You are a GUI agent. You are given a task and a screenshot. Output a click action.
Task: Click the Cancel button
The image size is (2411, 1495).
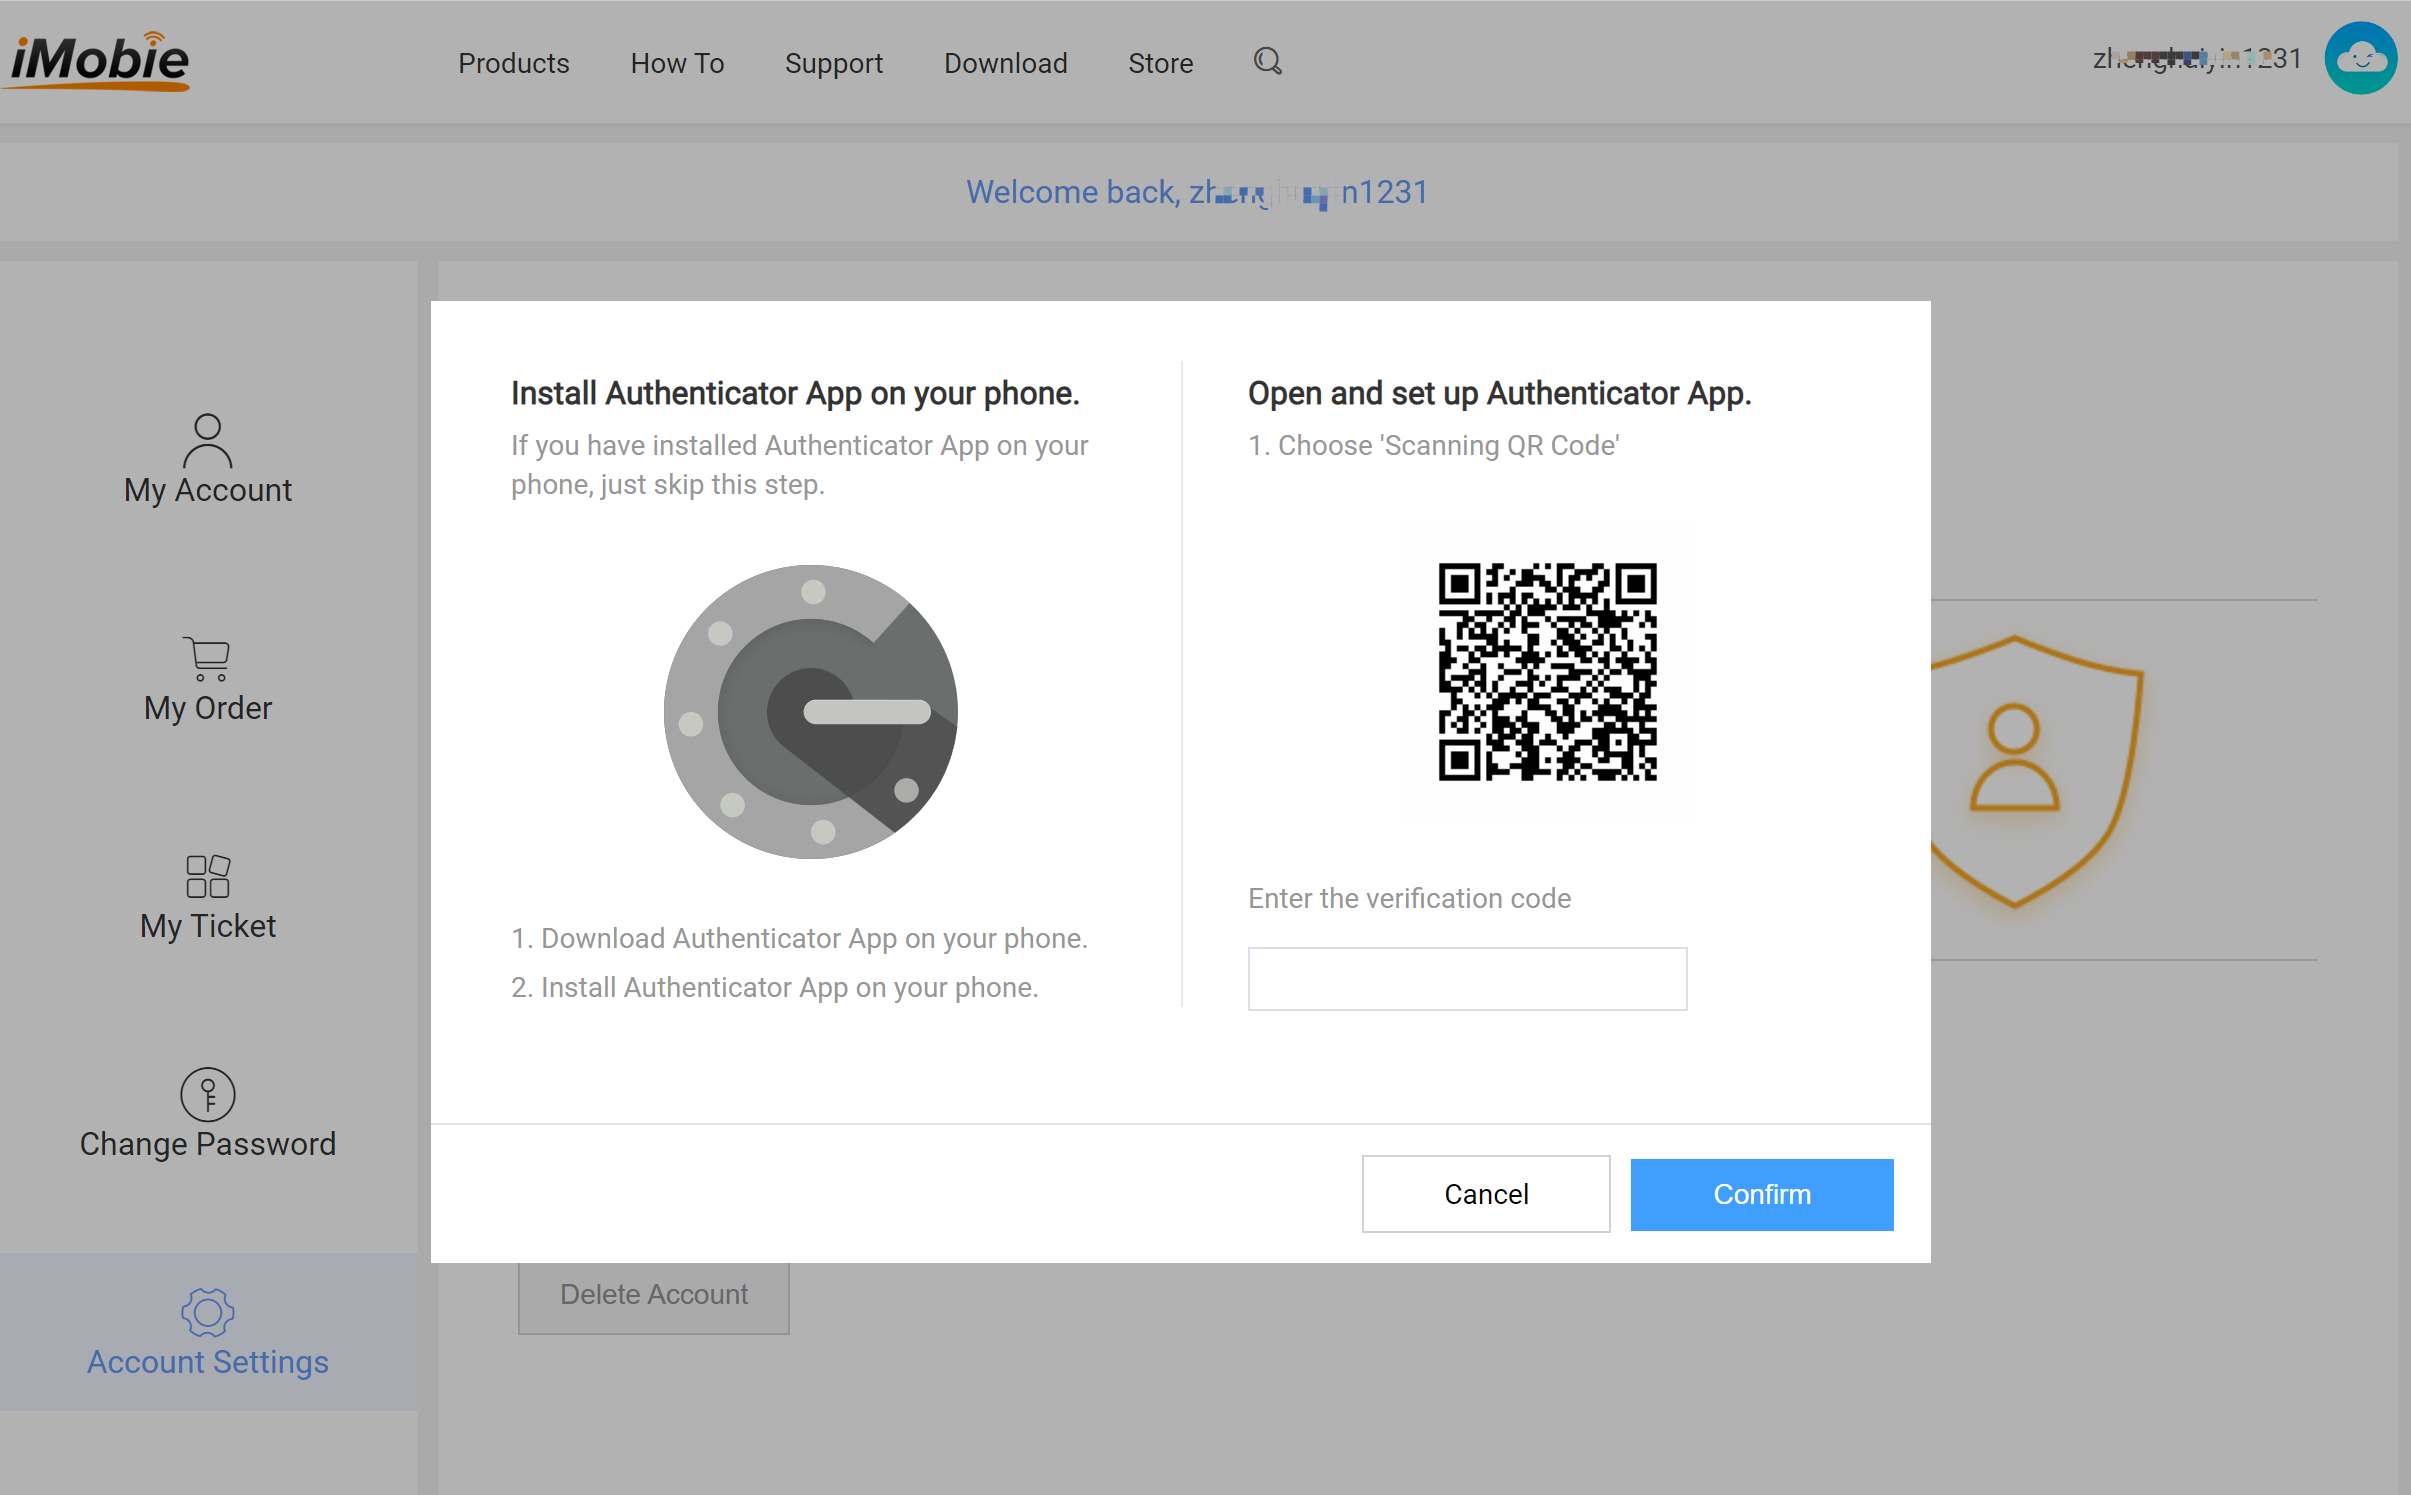[x=1486, y=1194]
